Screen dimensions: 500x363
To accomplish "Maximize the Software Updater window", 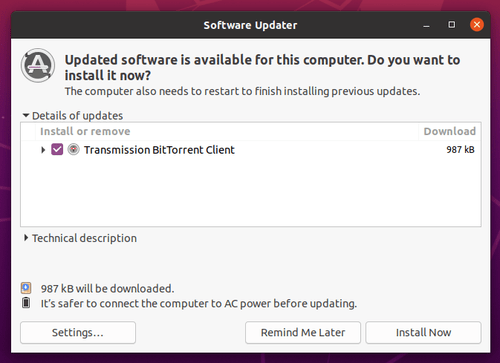I will pyautogui.click(x=451, y=25).
